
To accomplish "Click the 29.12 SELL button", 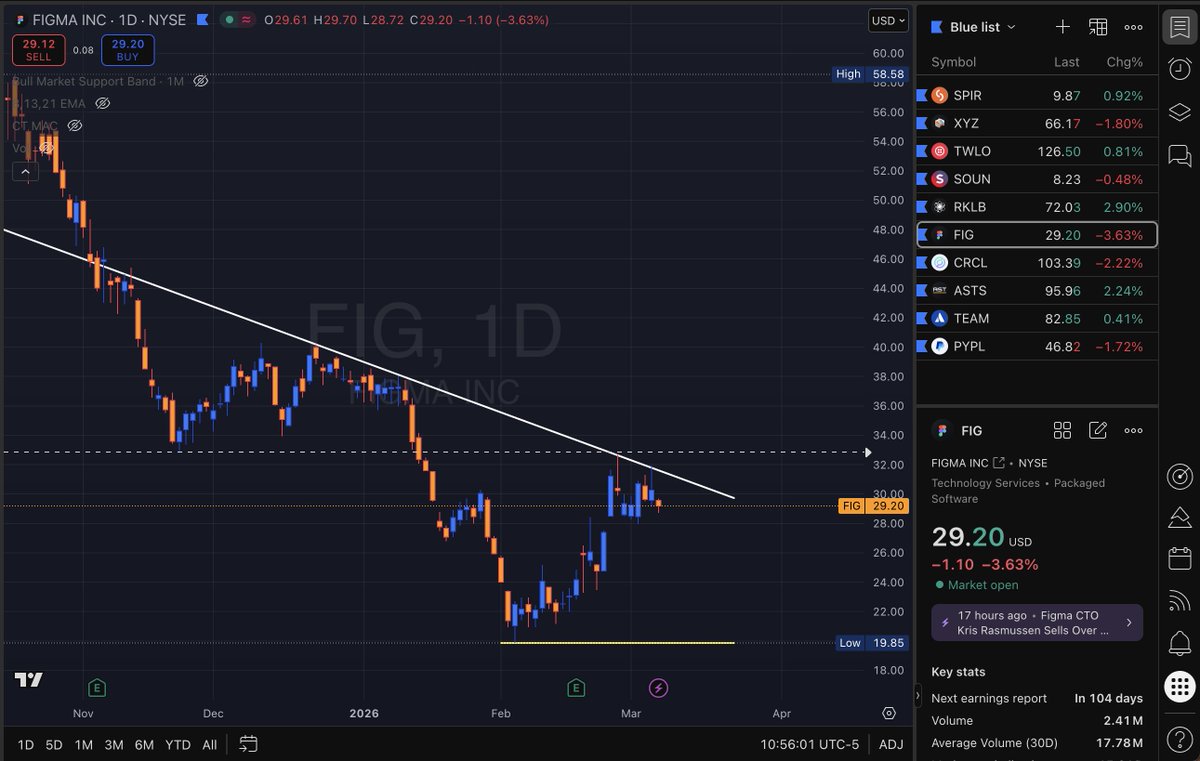I will click(x=39, y=50).
